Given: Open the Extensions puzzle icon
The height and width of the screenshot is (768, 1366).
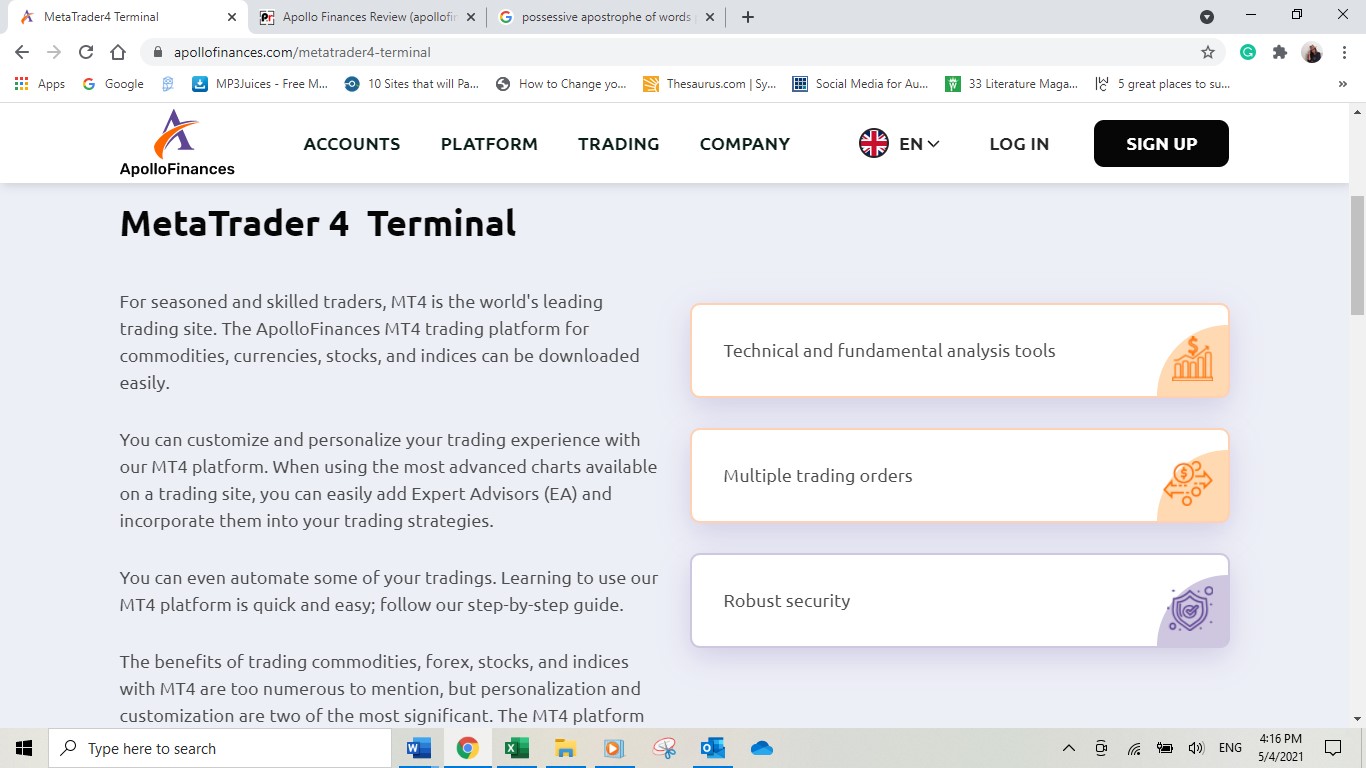Looking at the screenshot, I should [x=1280, y=52].
